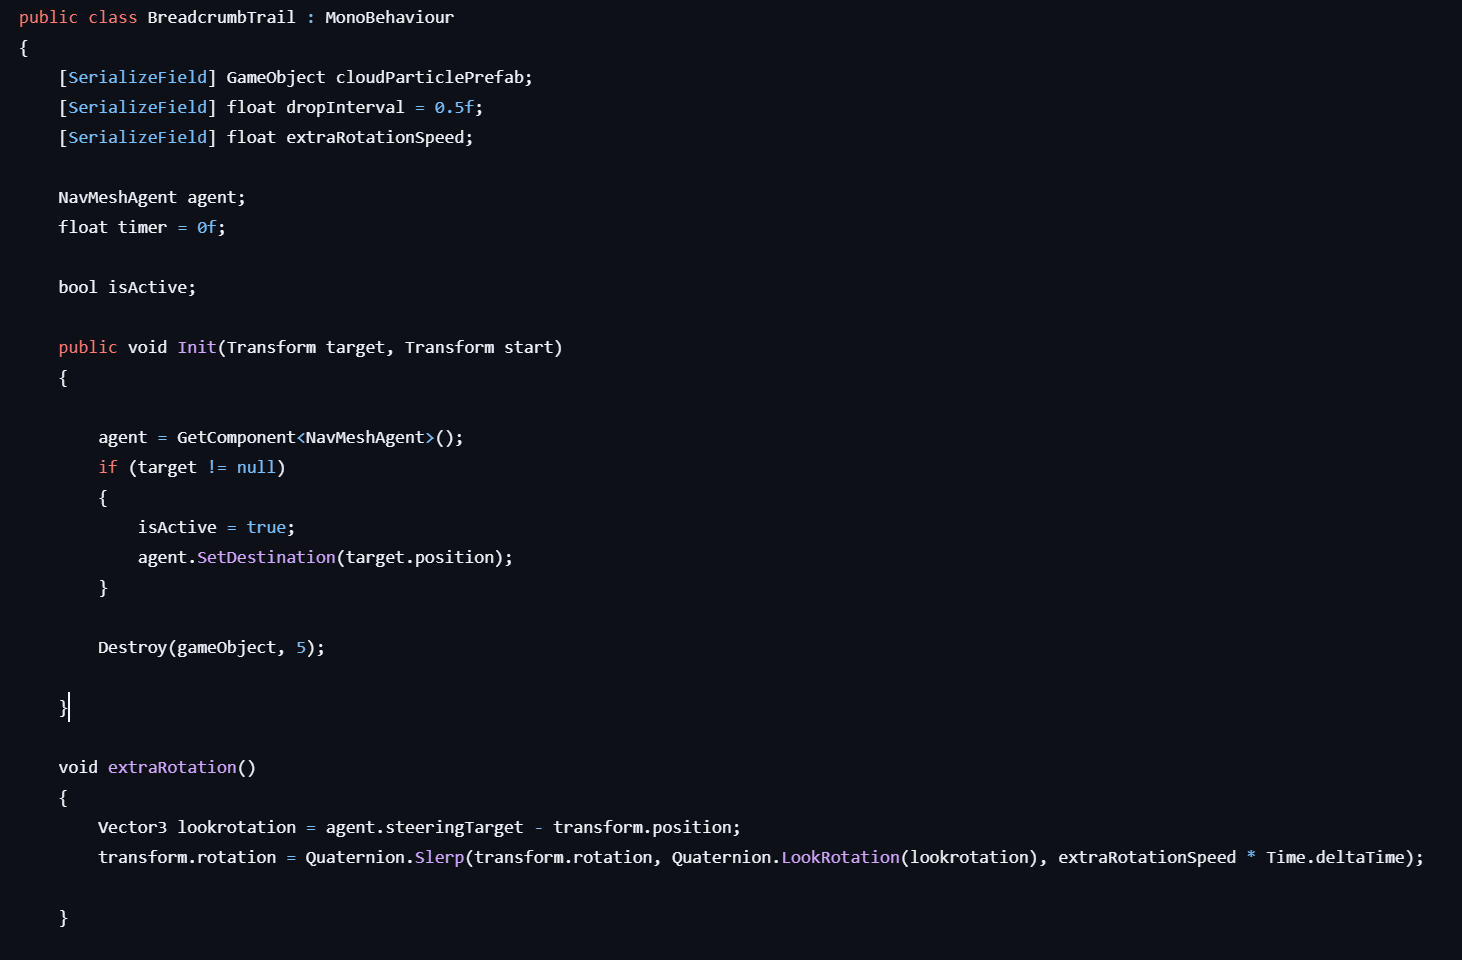
Task: Click the true keyword value
Action: [266, 527]
